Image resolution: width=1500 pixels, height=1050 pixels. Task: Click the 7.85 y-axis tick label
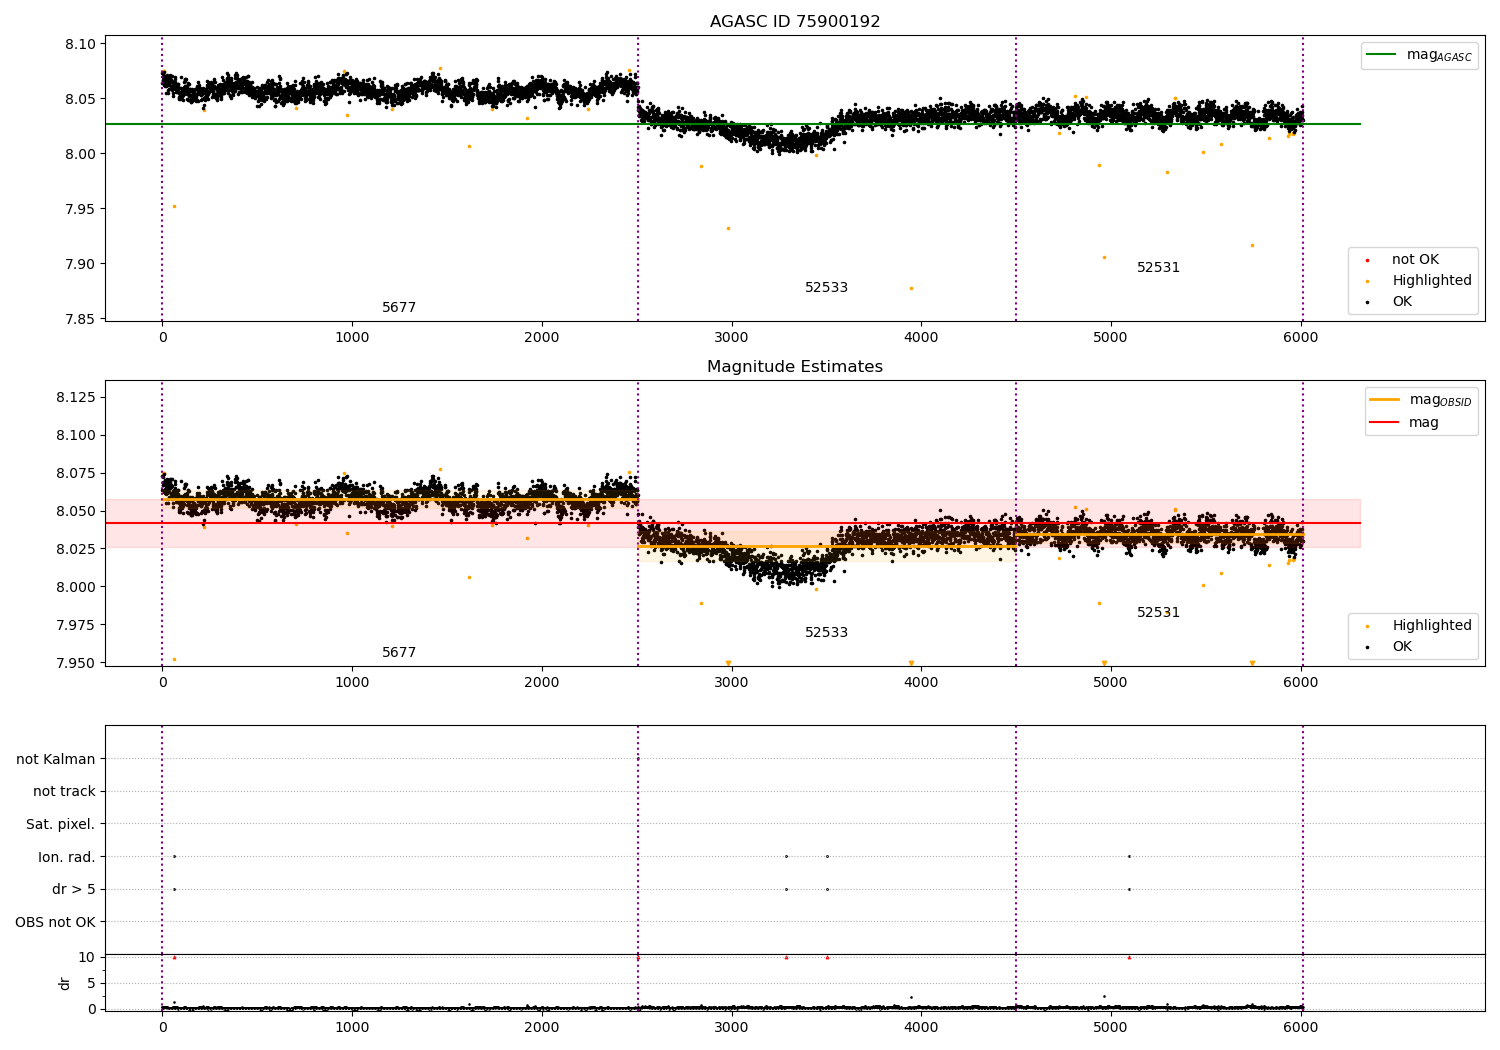[80, 320]
